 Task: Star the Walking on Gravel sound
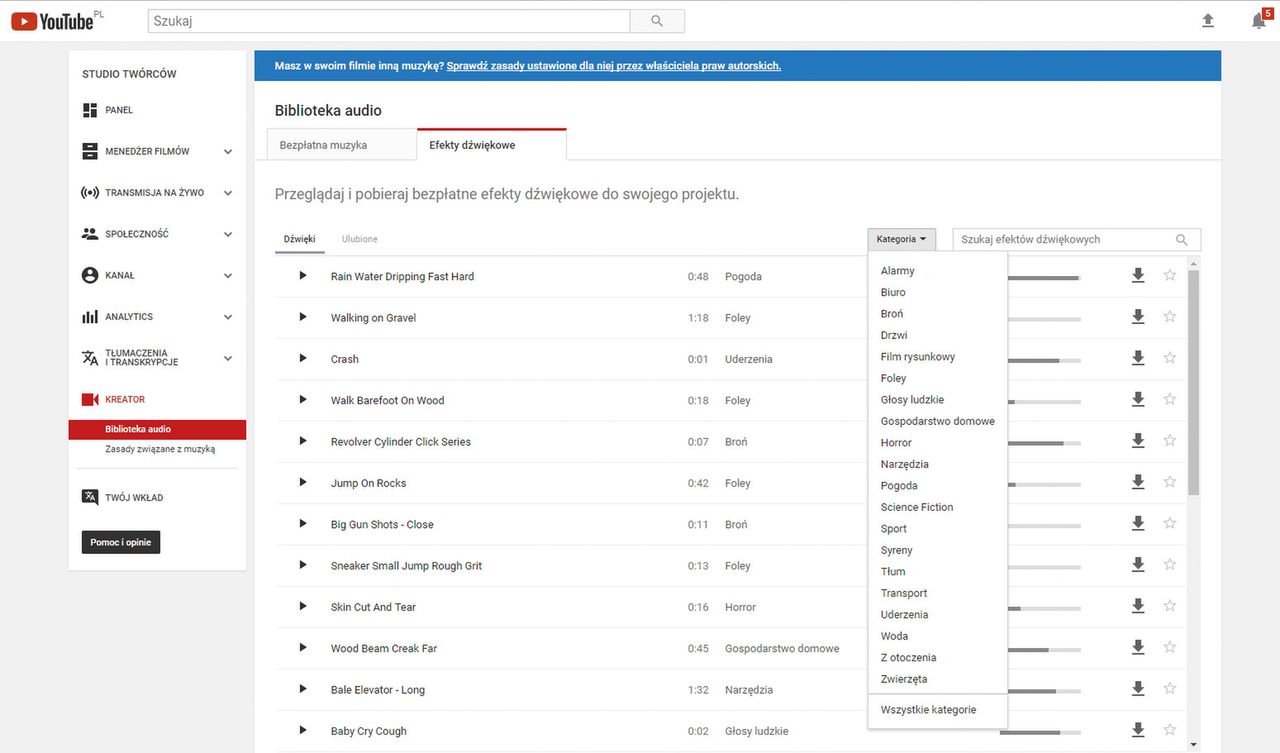(x=1170, y=316)
